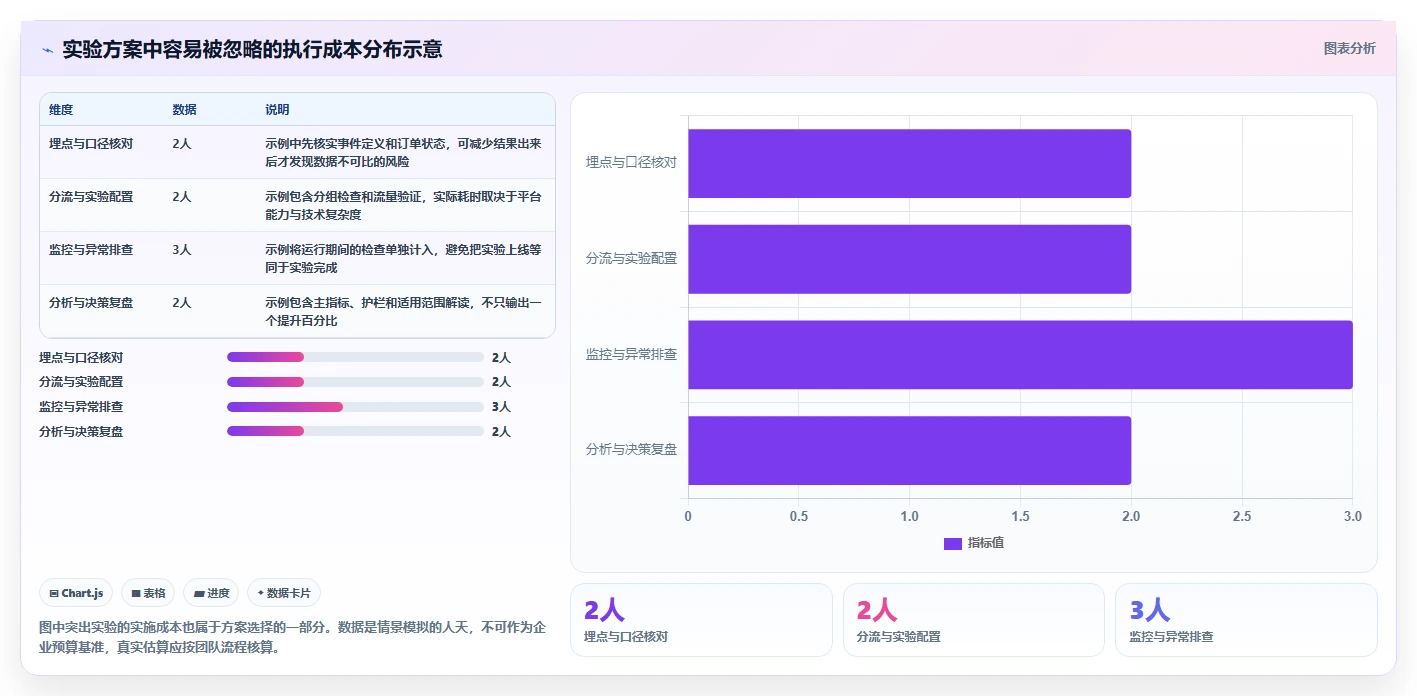The height and width of the screenshot is (696, 1417).
Task: Select 埋点与口径核对 table row cell
Action: click(91, 144)
